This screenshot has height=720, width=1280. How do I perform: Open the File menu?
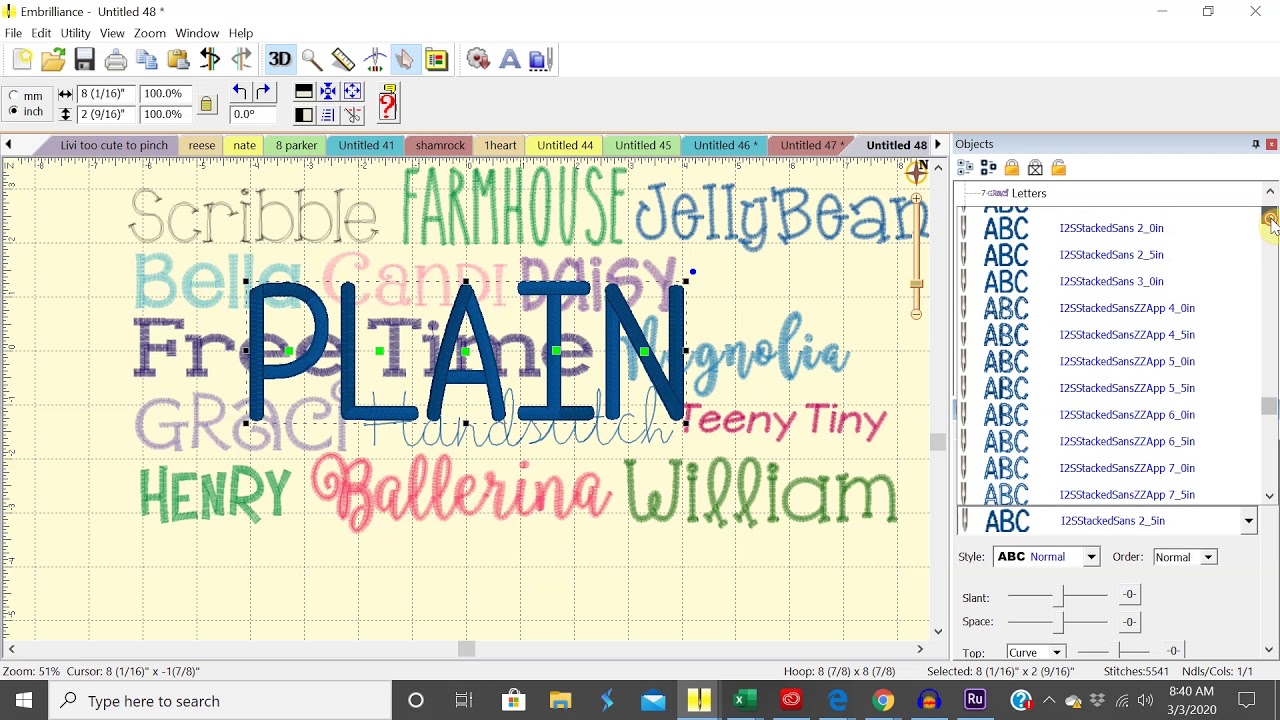[13, 33]
